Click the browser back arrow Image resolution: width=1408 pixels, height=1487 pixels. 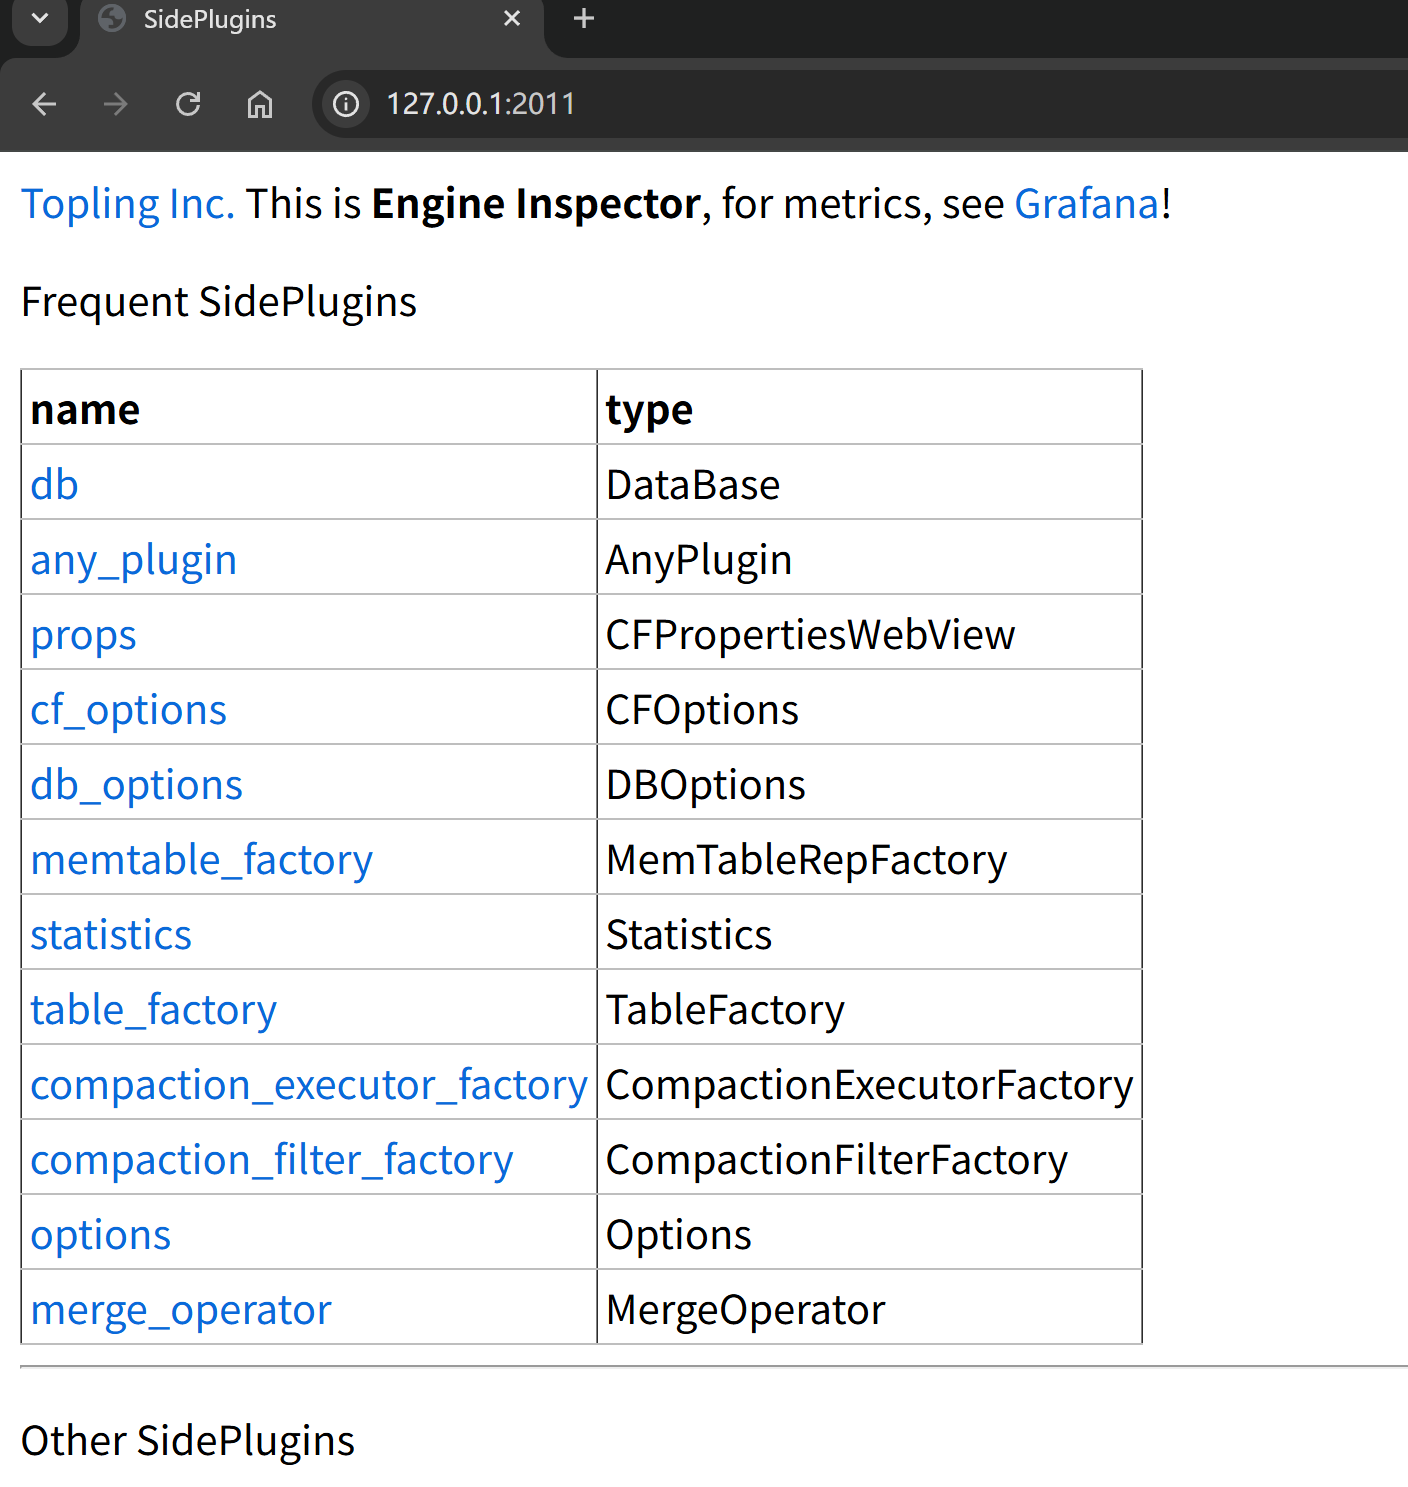(x=44, y=104)
